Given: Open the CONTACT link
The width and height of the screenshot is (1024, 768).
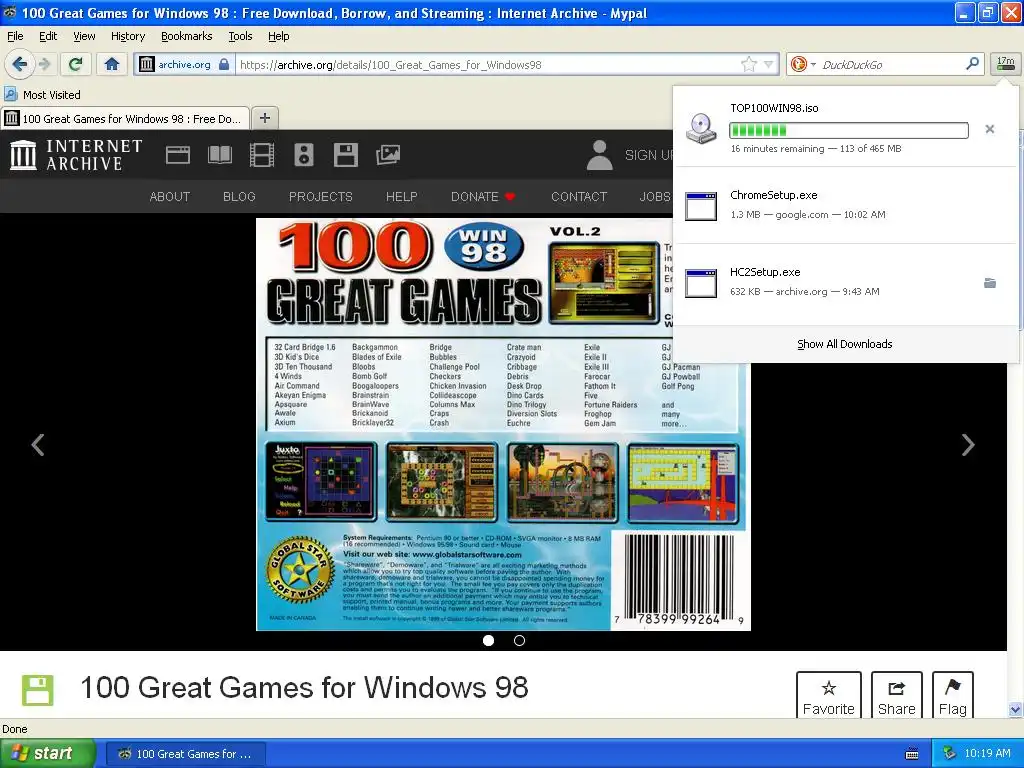Looking at the screenshot, I should tap(579, 197).
